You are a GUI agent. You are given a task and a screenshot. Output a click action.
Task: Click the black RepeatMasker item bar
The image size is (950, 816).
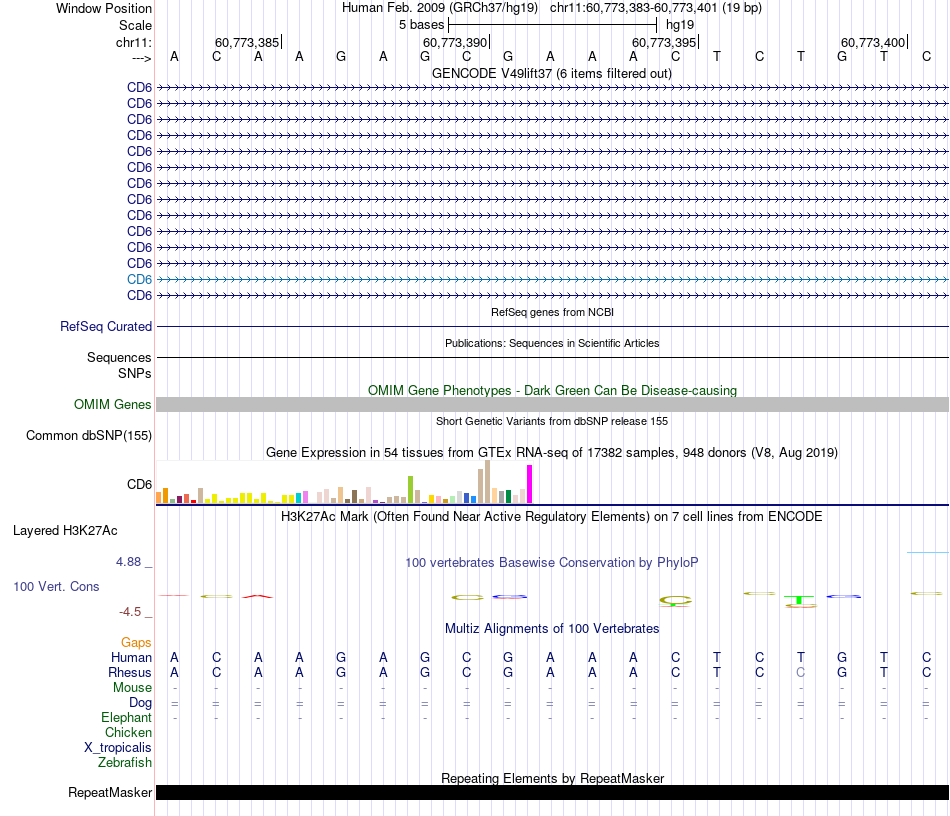(552, 792)
